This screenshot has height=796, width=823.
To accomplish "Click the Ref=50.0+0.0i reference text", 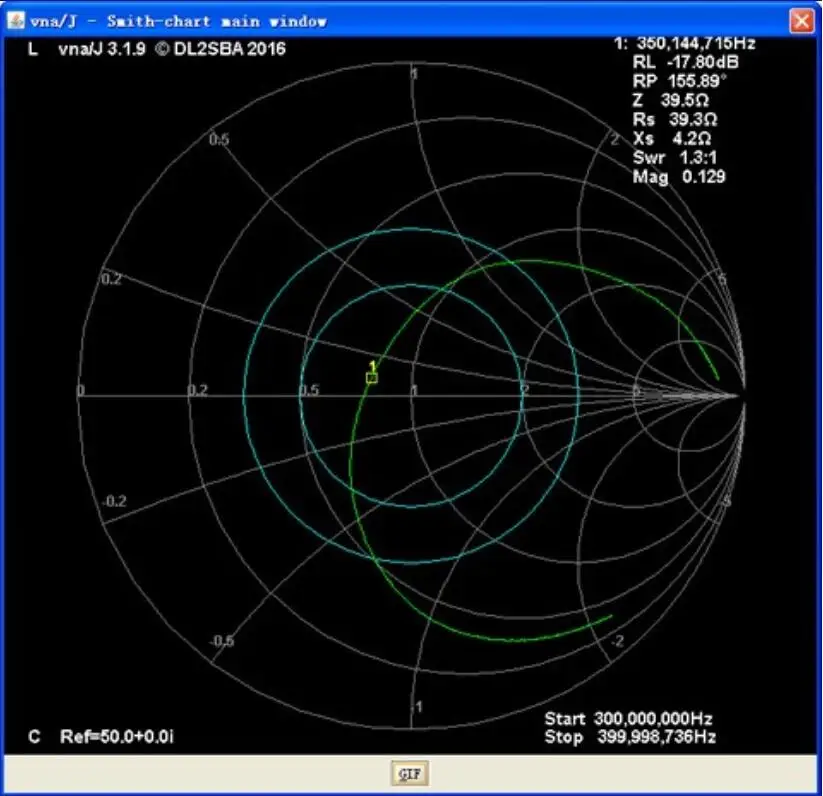I will coord(117,736).
